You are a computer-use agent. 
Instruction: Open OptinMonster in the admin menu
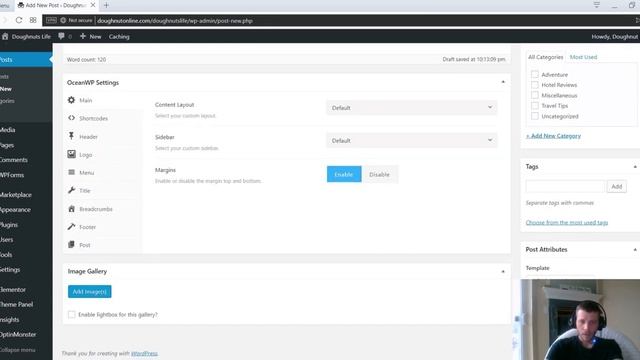tap(18, 334)
